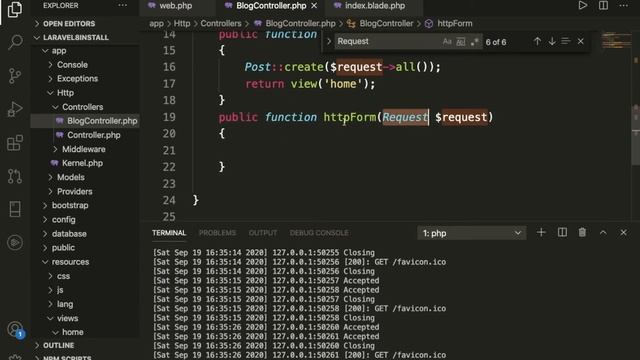Viewport: 640px width, 360px height.
Task: Select 'Controllers' in the breadcrumb path
Action: pos(221,24)
